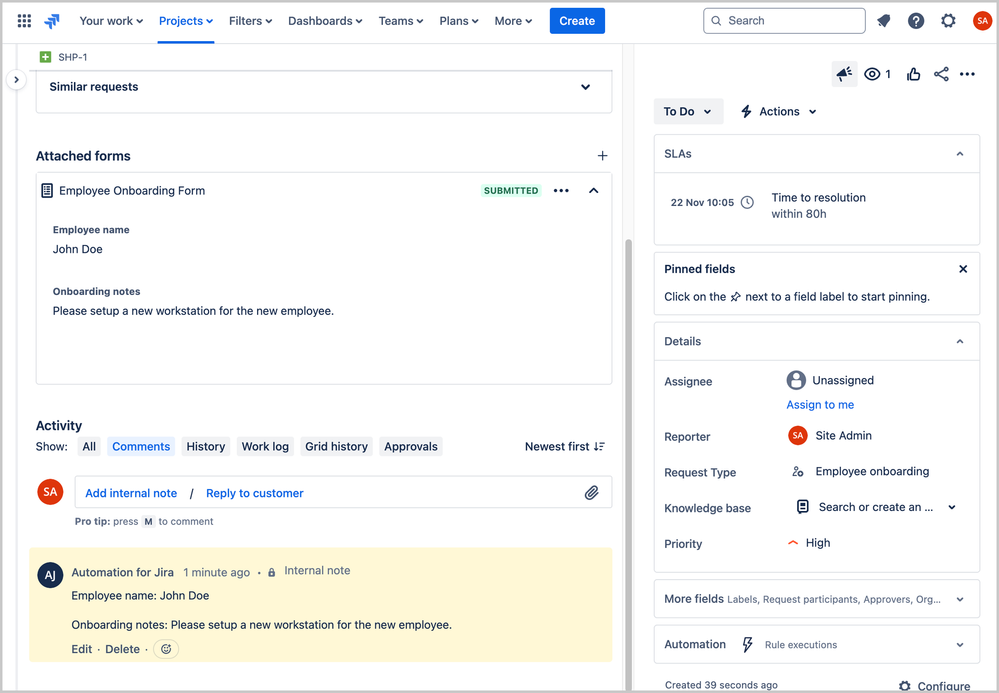This screenshot has width=999, height=693.
Task: Open the issue more actions ellipsis menu
Action: click(x=967, y=75)
